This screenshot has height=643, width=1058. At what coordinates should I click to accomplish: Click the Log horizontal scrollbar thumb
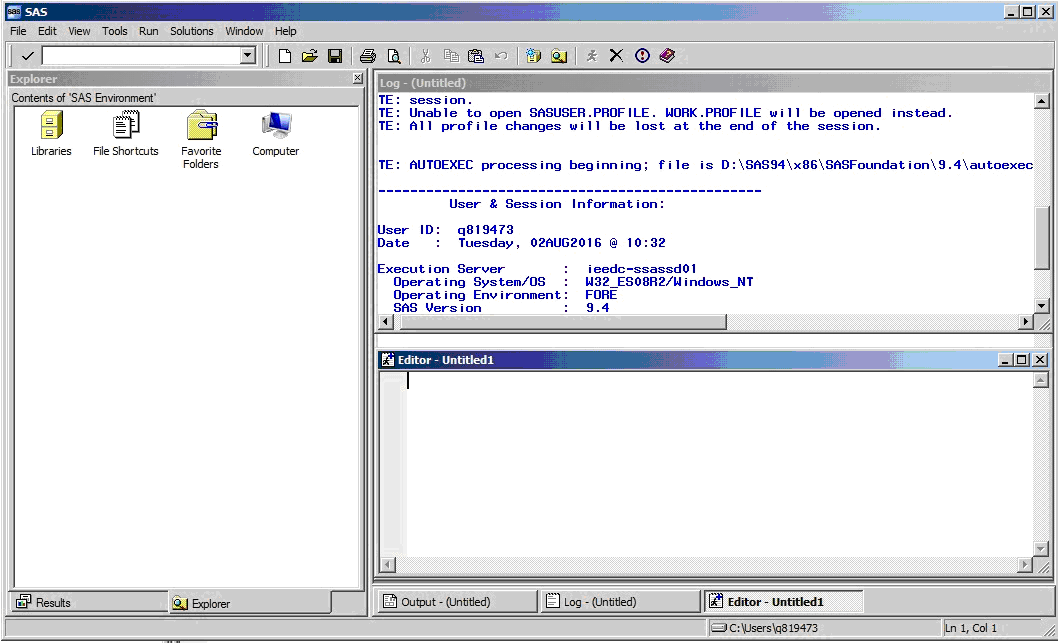(x=563, y=322)
